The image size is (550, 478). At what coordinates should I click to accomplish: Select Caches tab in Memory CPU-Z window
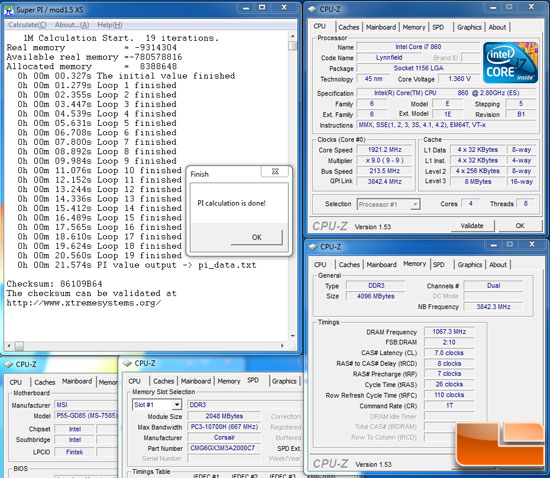coord(349,265)
